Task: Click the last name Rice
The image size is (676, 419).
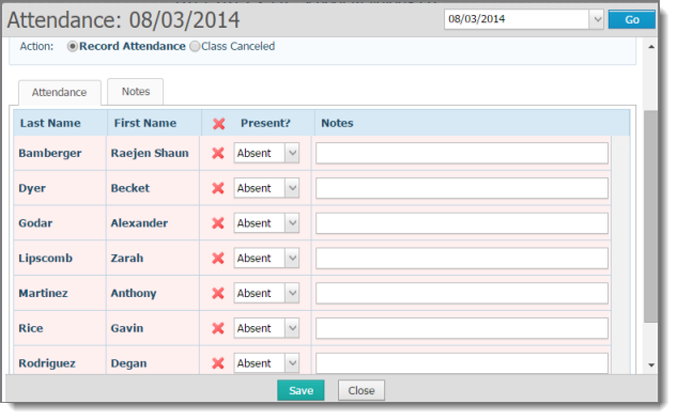Action: [31, 328]
